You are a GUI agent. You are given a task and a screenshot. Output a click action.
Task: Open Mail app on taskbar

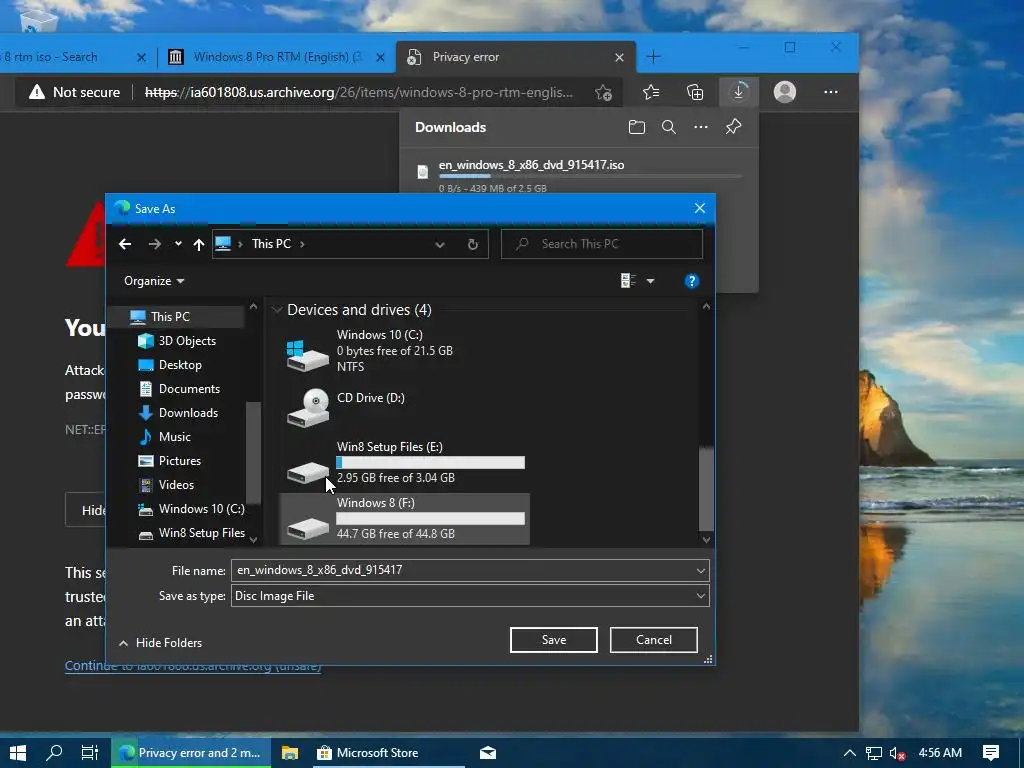click(x=488, y=752)
